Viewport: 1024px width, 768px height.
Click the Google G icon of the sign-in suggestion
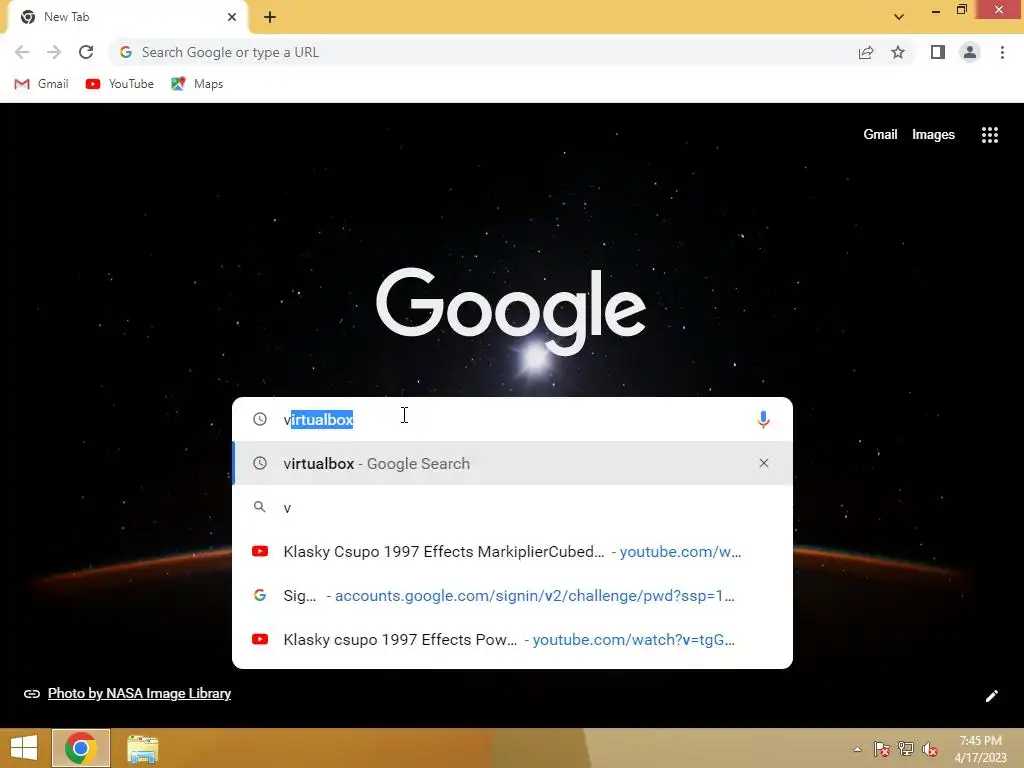pos(260,595)
